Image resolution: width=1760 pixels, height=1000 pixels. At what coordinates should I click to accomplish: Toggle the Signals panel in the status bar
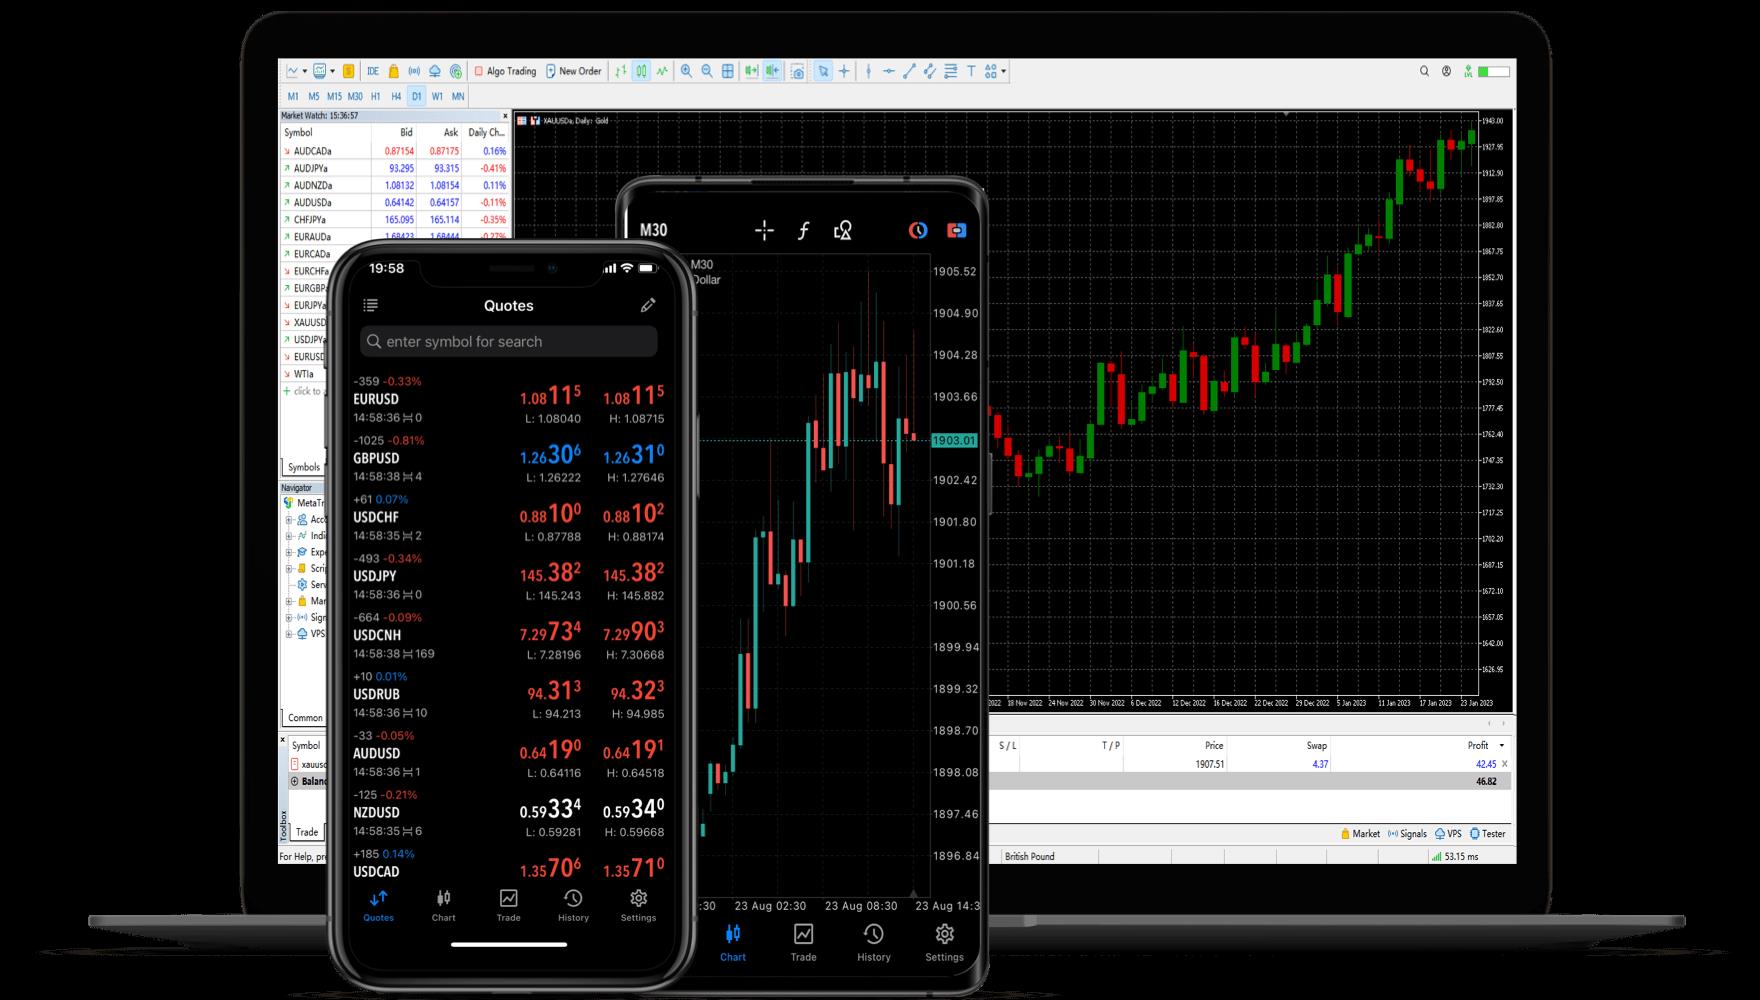pyautogui.click(x=1410, y=833)
